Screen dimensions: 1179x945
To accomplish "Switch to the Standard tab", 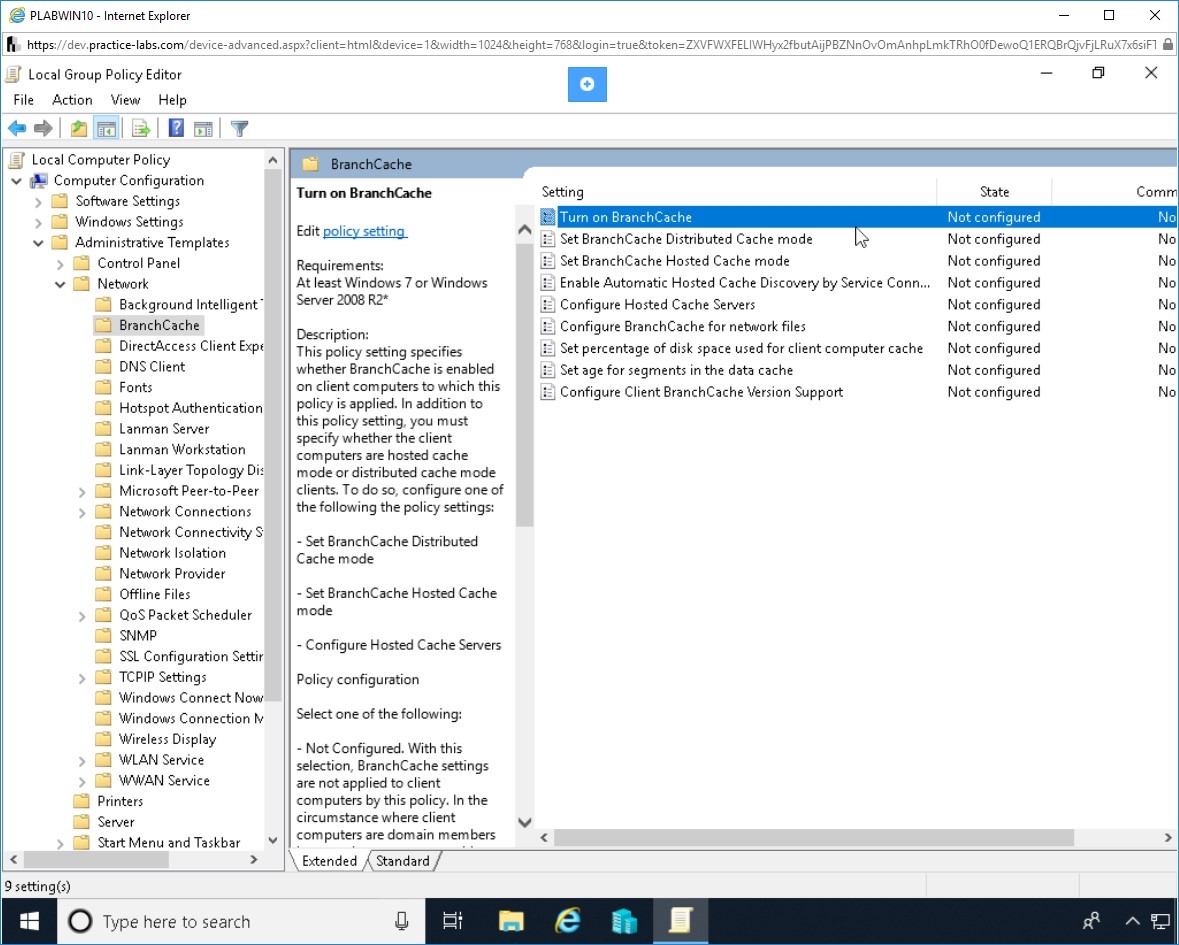I will (402, 861).
